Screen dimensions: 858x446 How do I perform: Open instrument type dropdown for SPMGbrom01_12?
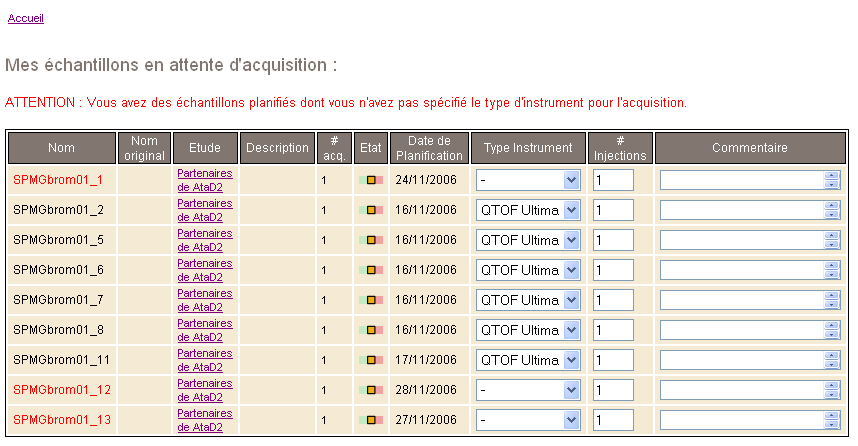tap(528, 390)
